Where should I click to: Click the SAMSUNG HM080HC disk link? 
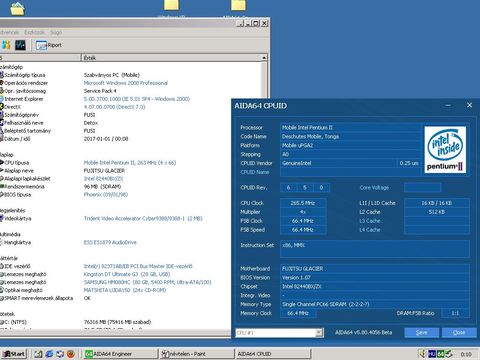pos(147,282)
